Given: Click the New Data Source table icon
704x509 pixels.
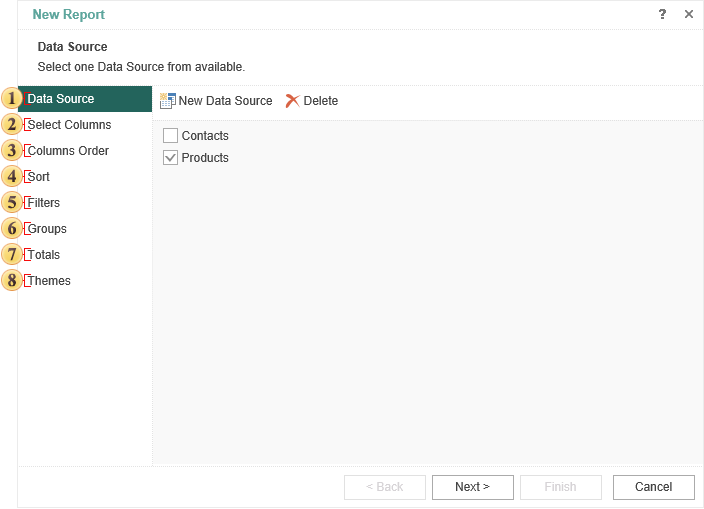Looking at the screenshot, I should click(x=167, y=100).
